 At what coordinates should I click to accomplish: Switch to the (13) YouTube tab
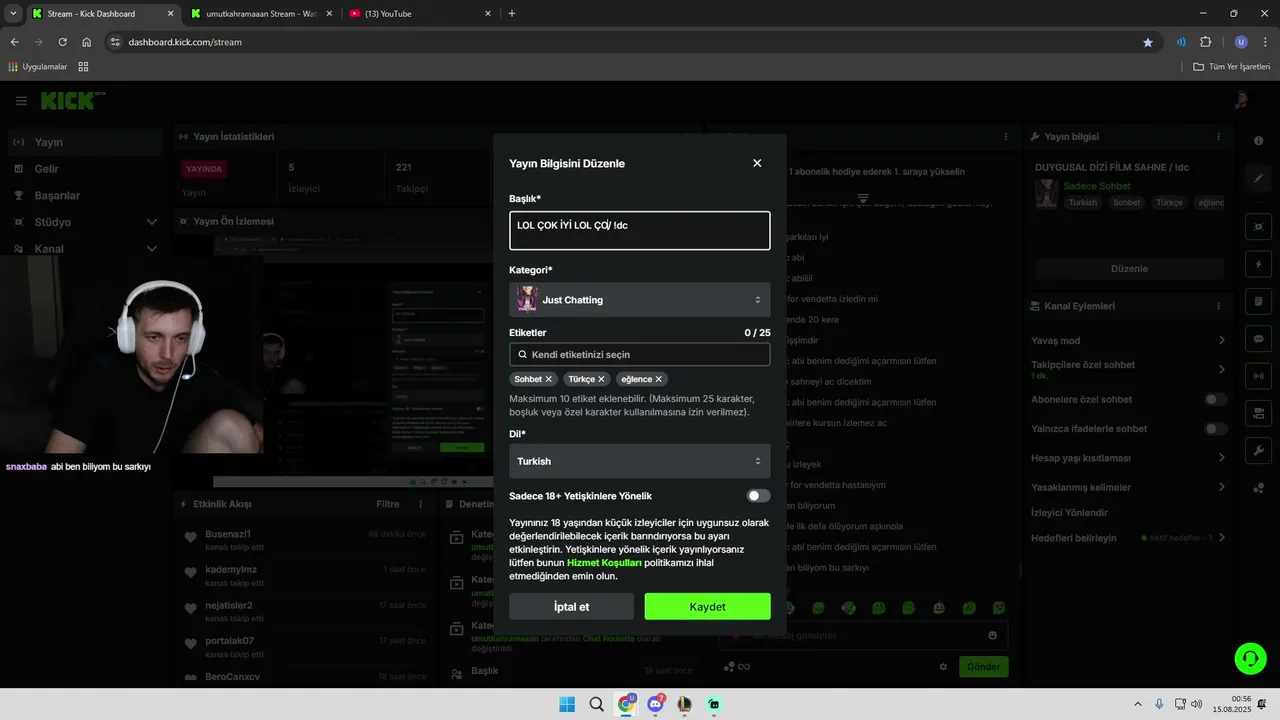(421, 14)
